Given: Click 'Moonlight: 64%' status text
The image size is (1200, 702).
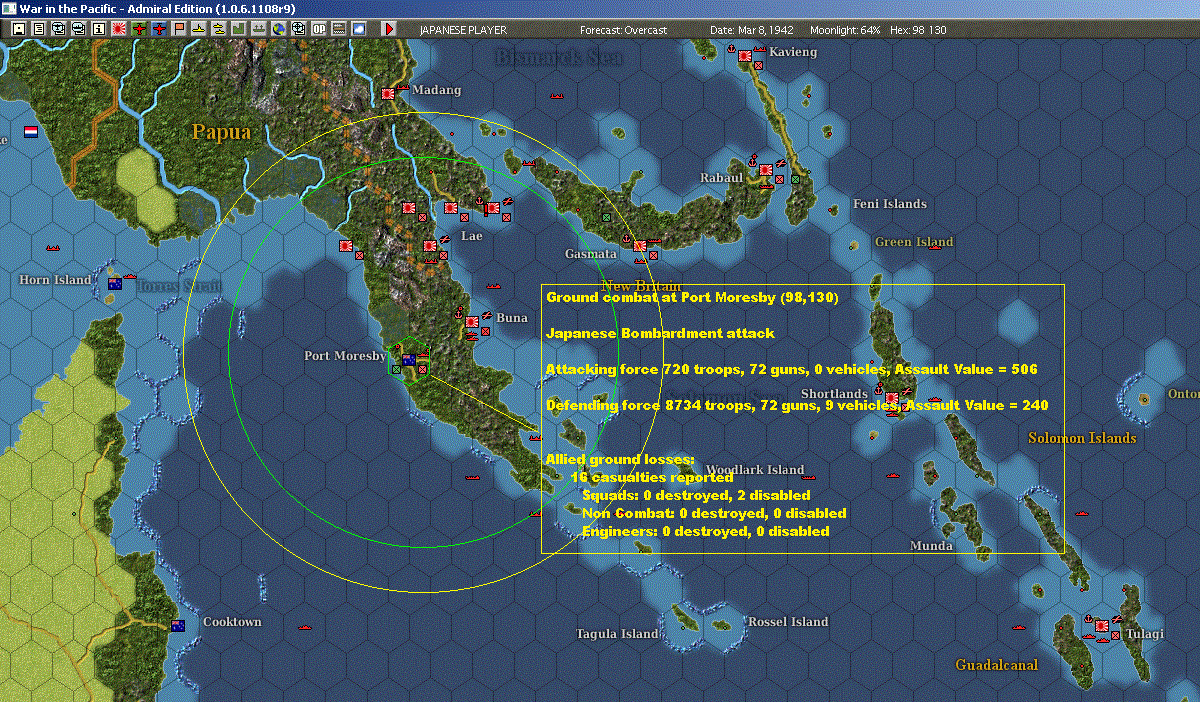Looking at the screenshot, I should [x=845, y=30].
